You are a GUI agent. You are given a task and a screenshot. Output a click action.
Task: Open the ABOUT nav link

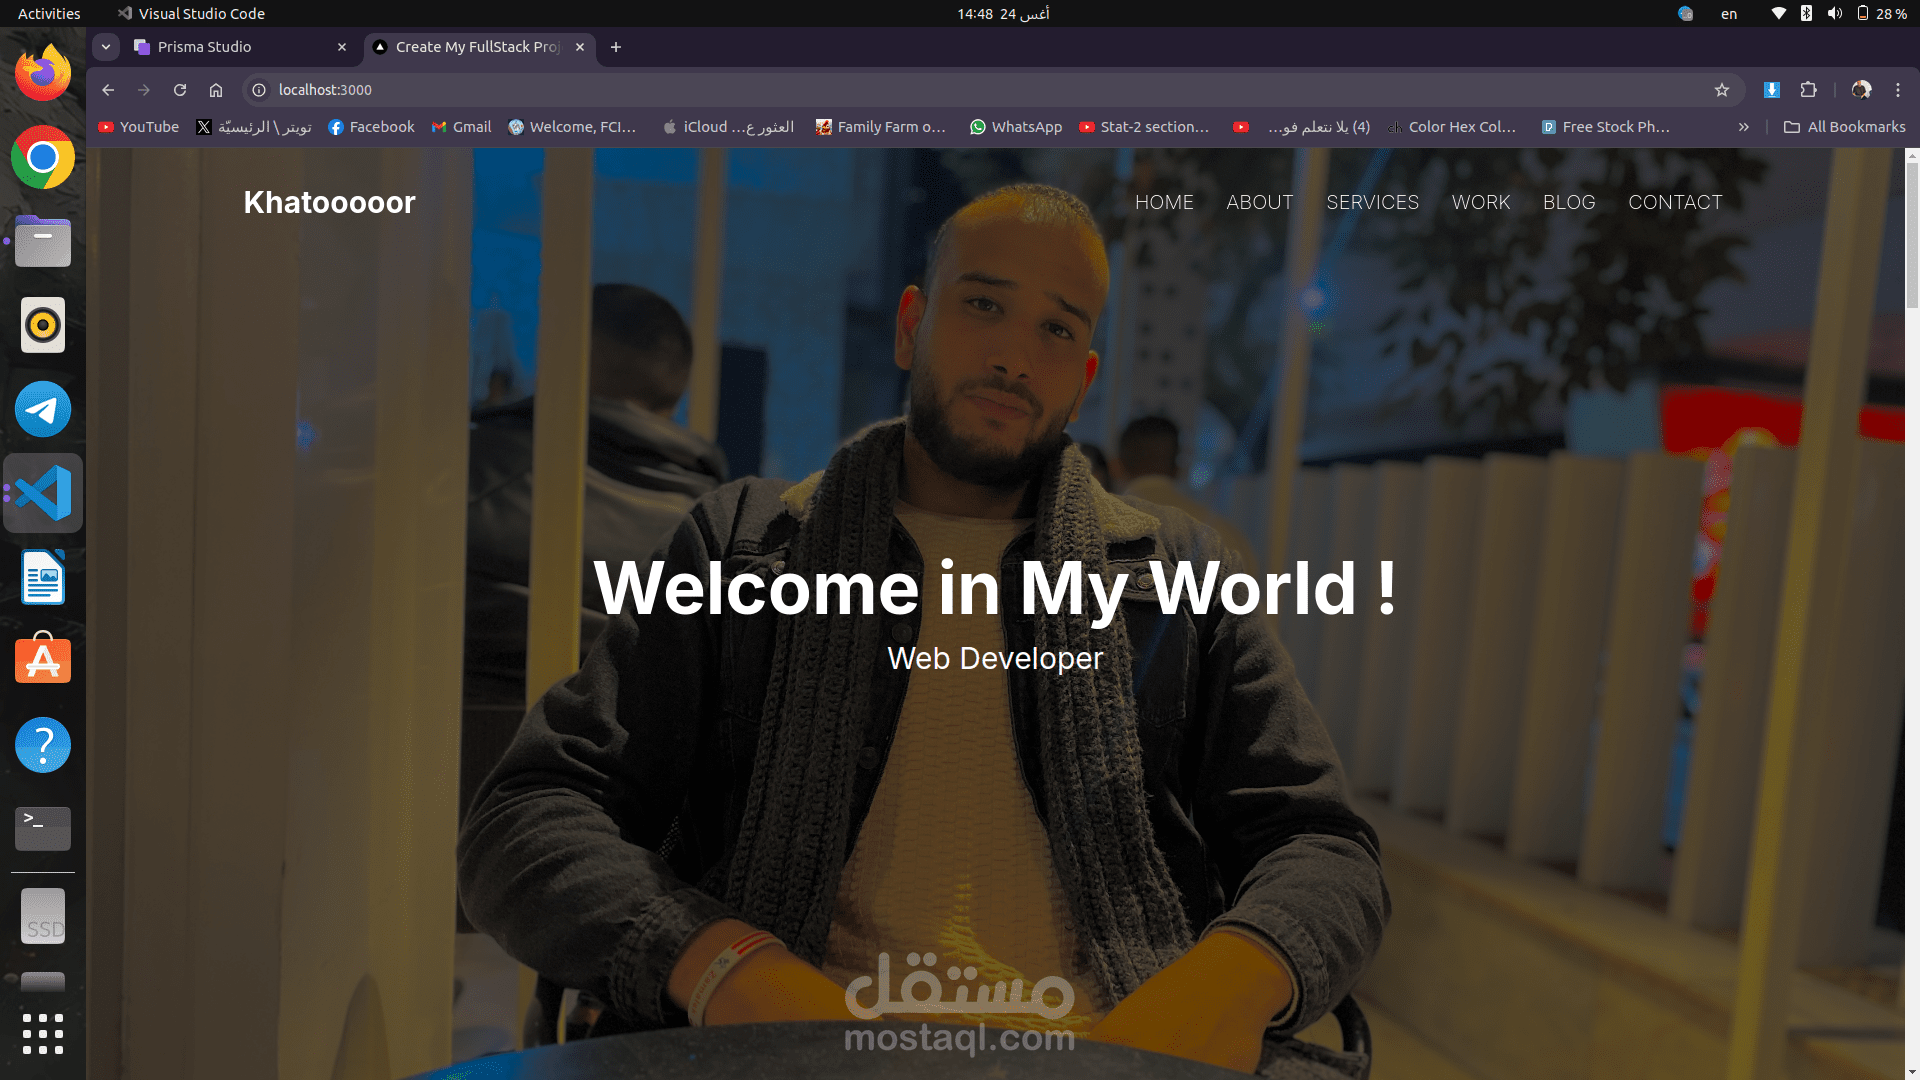pos(1260,202)
